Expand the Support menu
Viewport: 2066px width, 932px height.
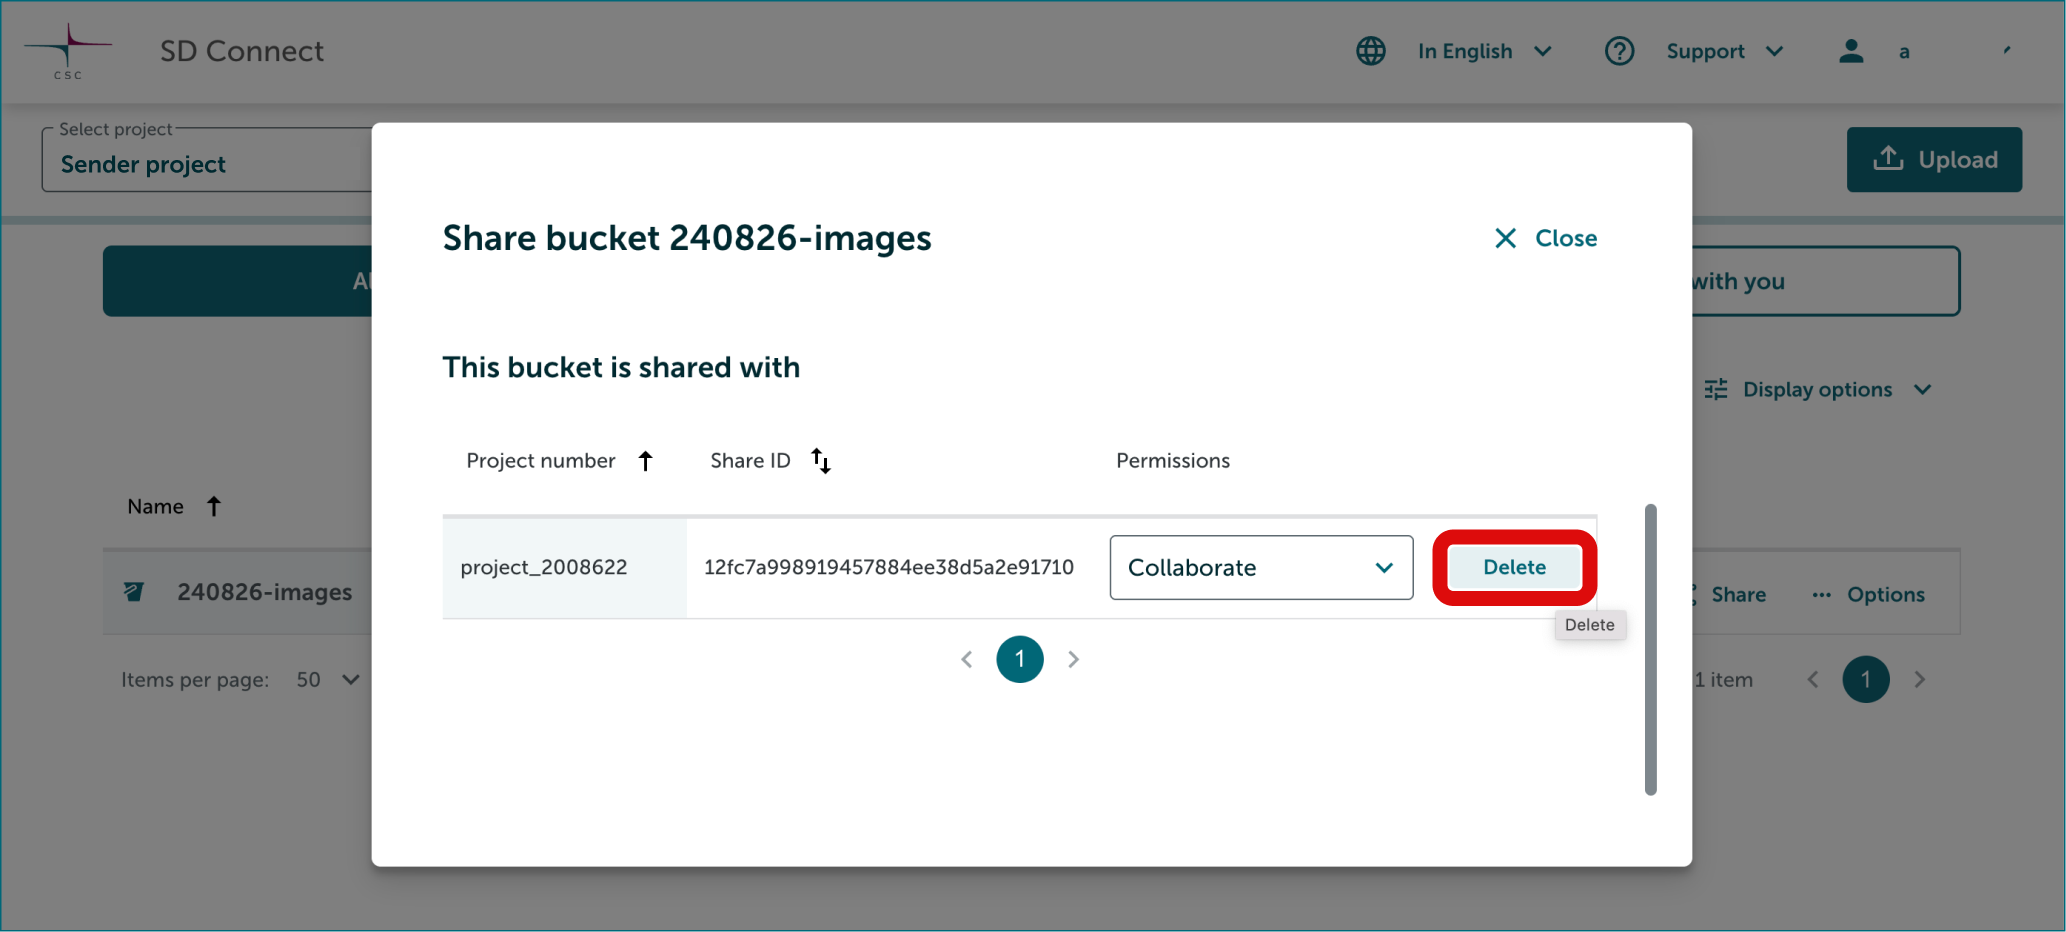1724,51
